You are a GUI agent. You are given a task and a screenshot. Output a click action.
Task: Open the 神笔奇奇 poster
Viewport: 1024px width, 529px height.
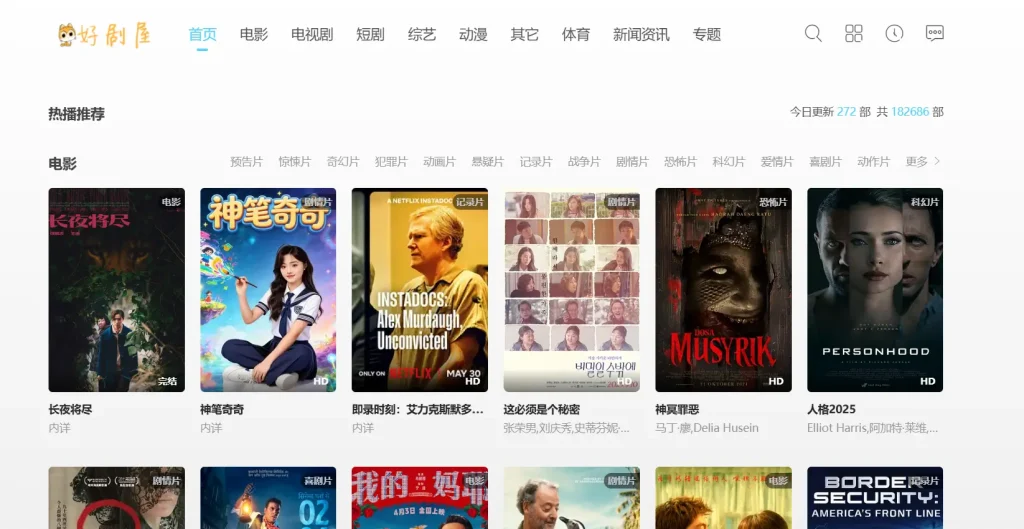[268, 290]
